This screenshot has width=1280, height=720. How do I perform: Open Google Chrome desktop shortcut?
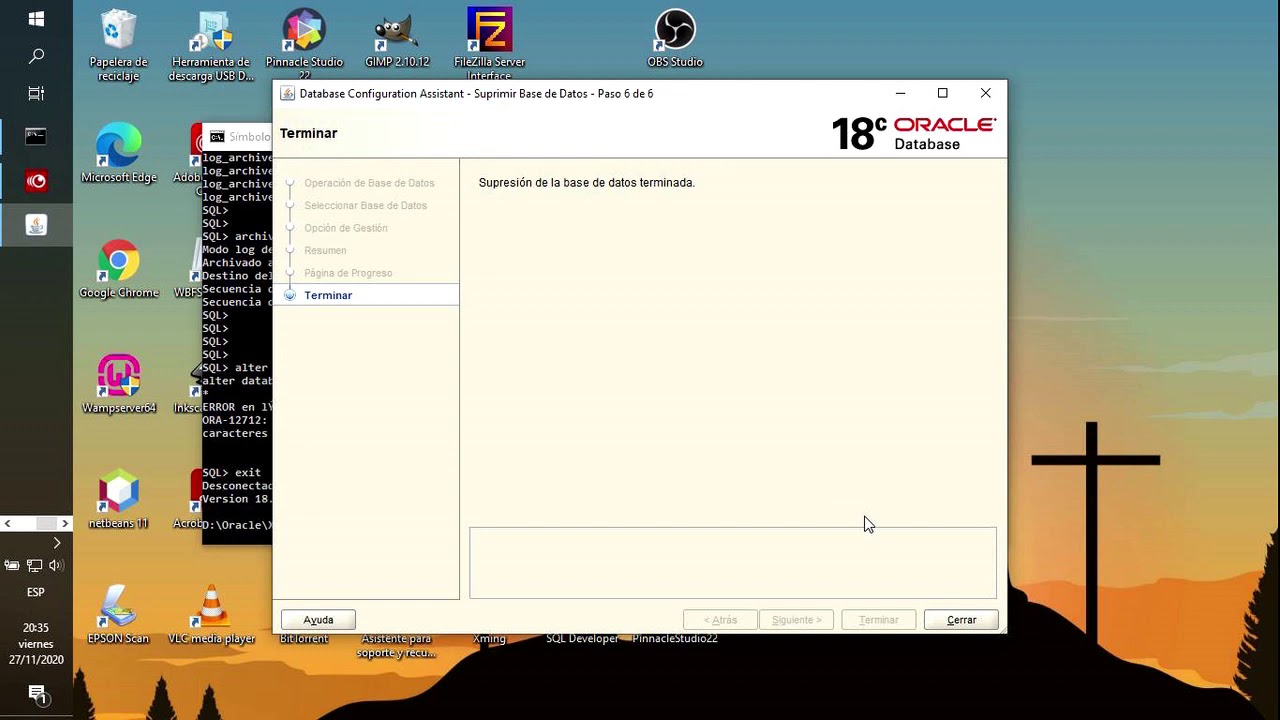coord(119,270)
